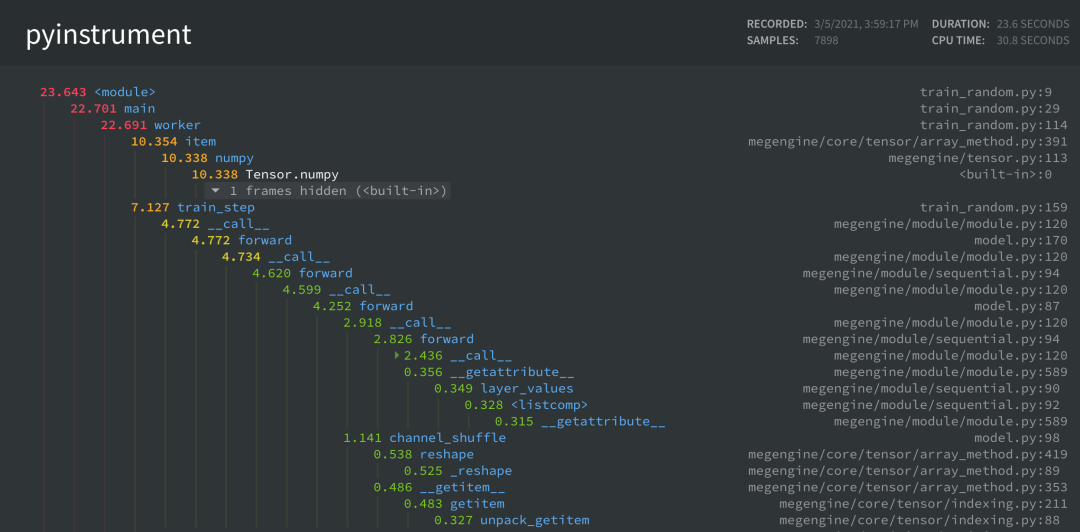Click the 4.772 __call__ frame
Screen dimensions: 1080x532
[x=215, y=224]
